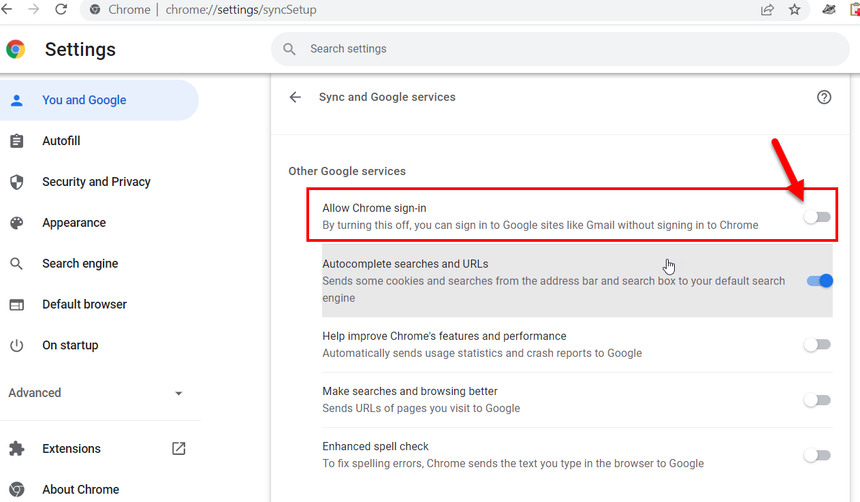Viewport: 860px width, 502px height.
Task: Click the Extensions external link icon
Action: tap(179, 449)
